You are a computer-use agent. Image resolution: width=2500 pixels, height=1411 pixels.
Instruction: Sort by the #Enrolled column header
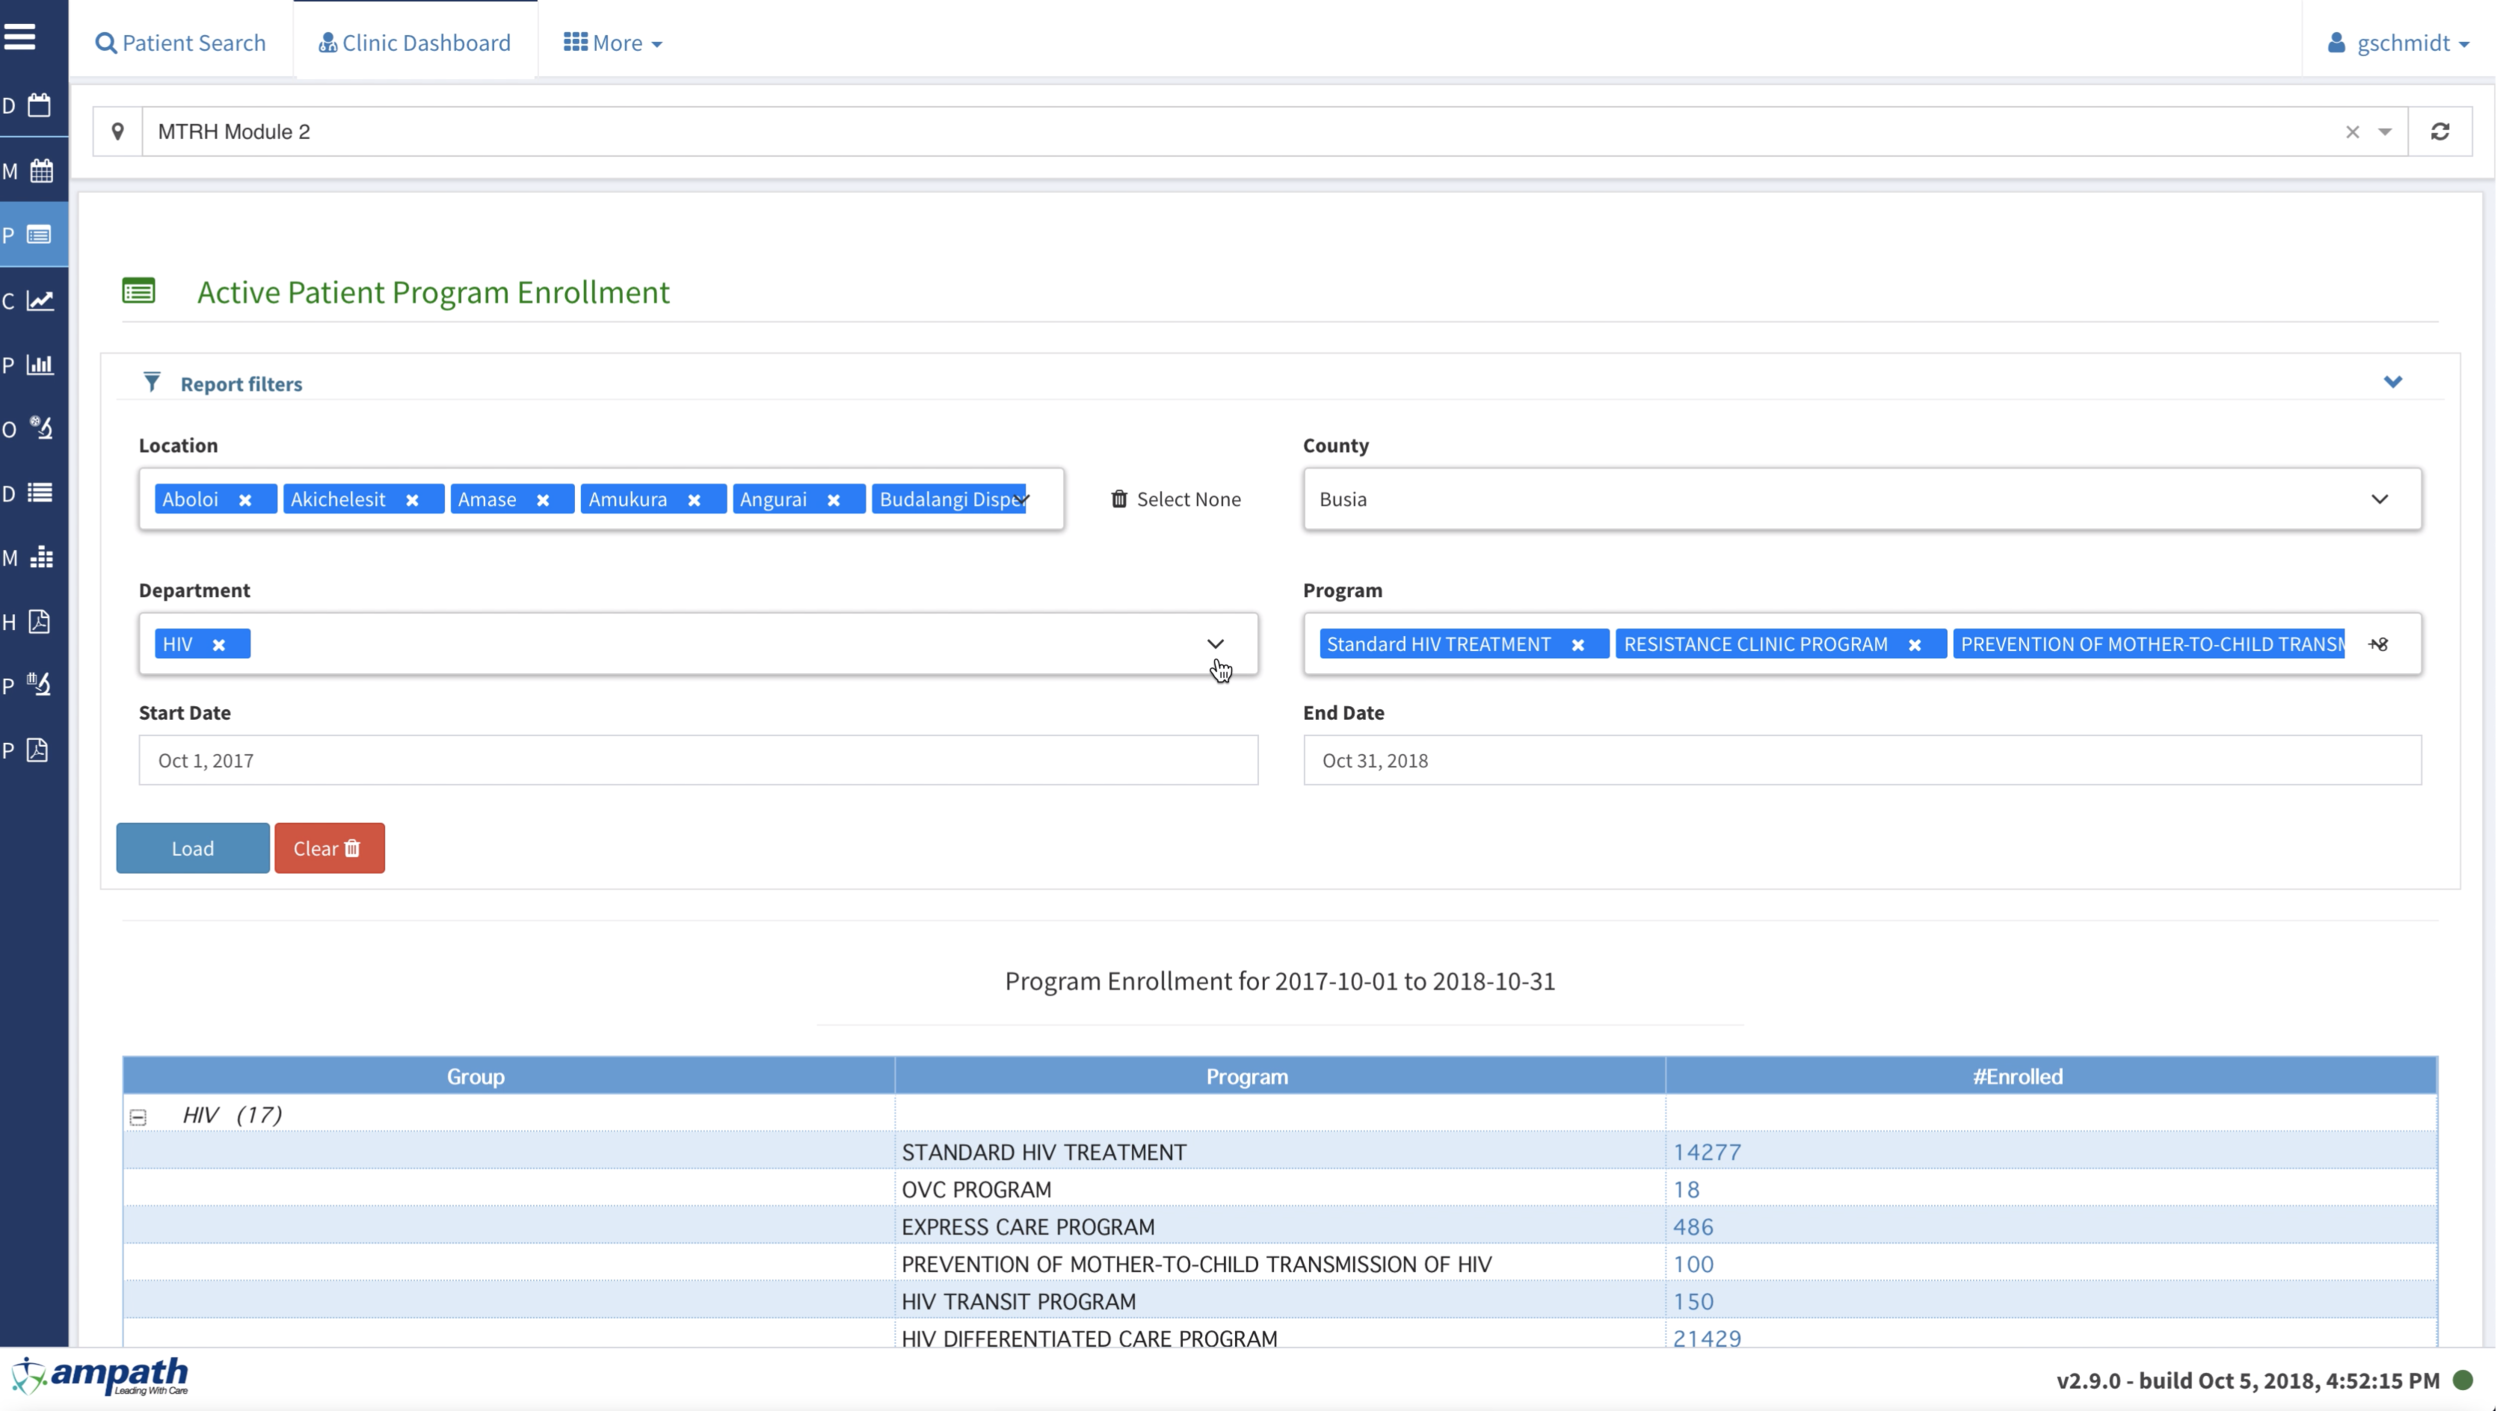pyautogui.click(x=2052, y=1076)
